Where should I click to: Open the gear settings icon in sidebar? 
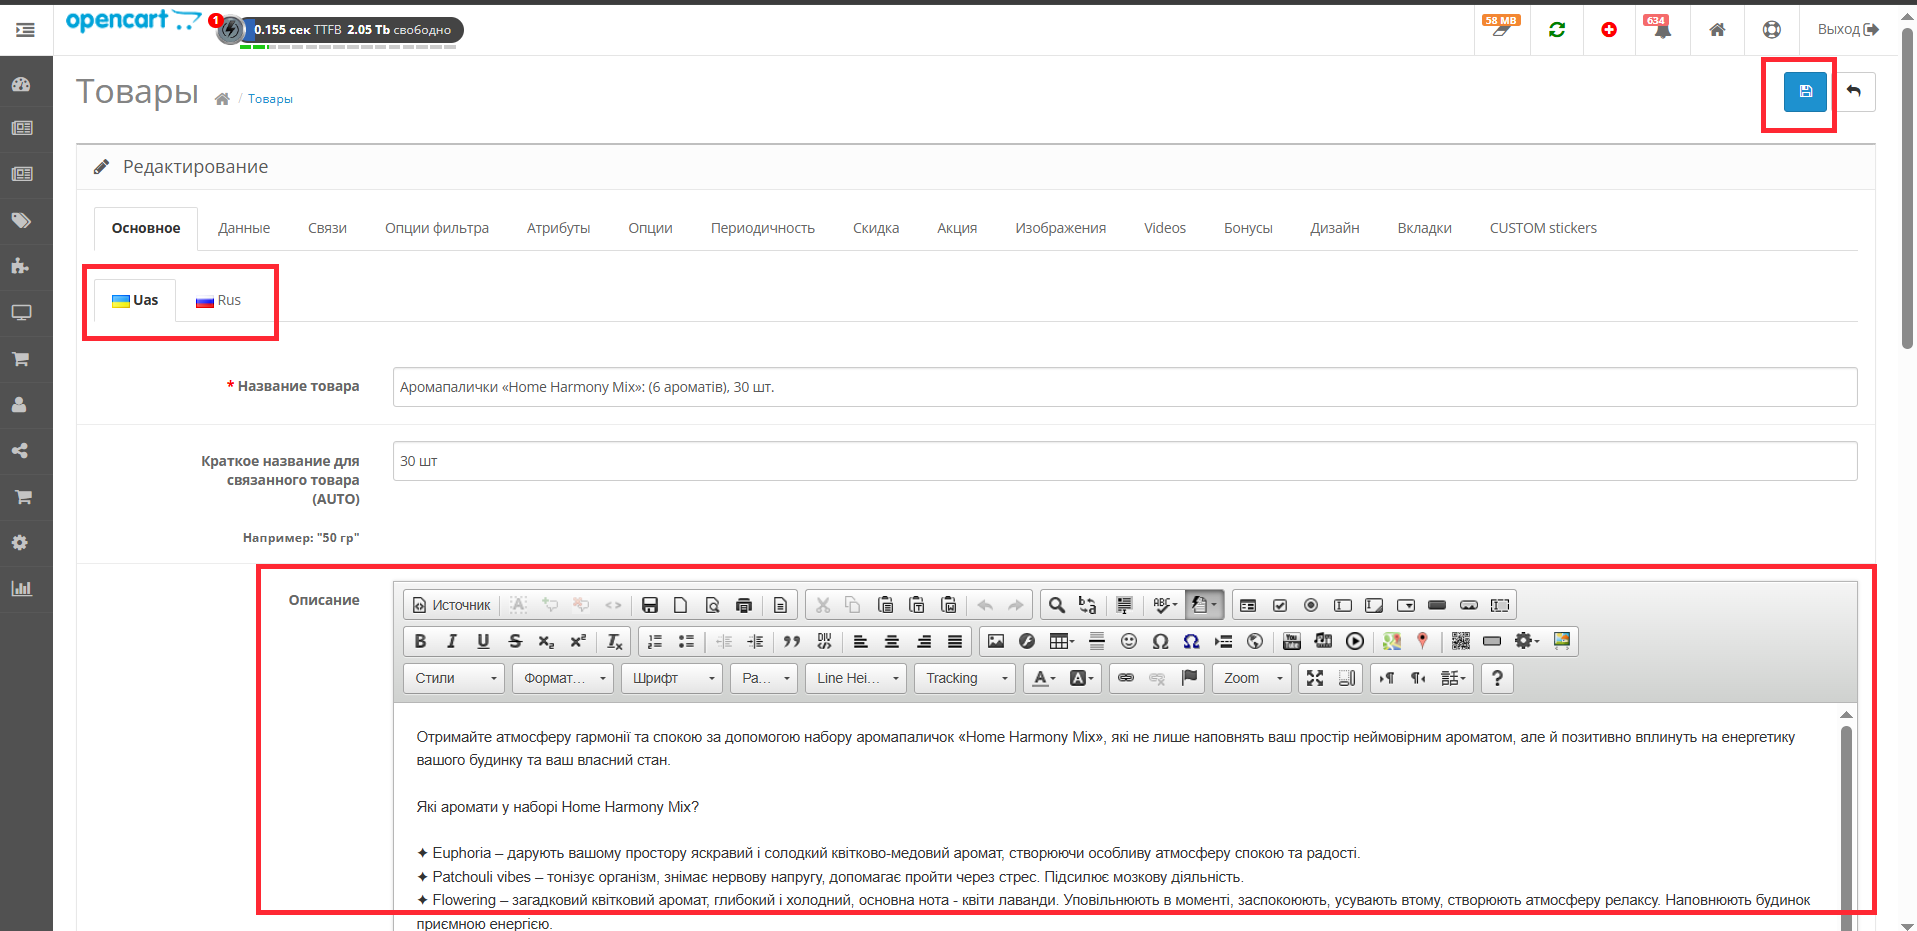(x=21, y=542)
